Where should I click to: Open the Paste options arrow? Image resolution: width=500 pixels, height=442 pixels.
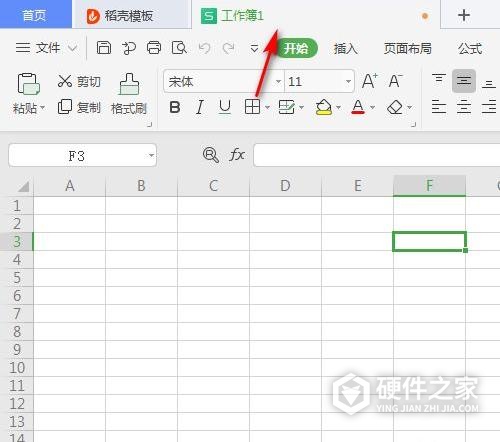click(x=42, y=108)
